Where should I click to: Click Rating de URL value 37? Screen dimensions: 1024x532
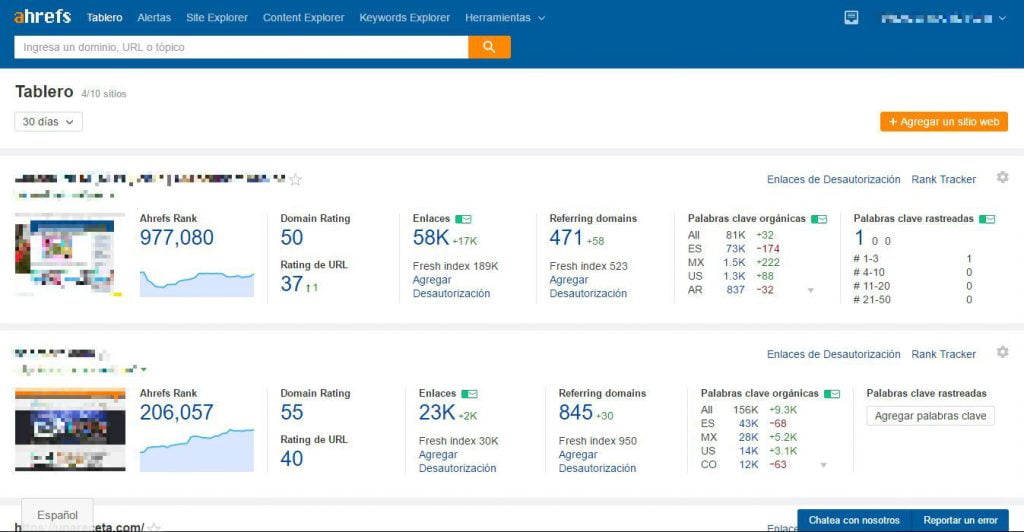291,284
